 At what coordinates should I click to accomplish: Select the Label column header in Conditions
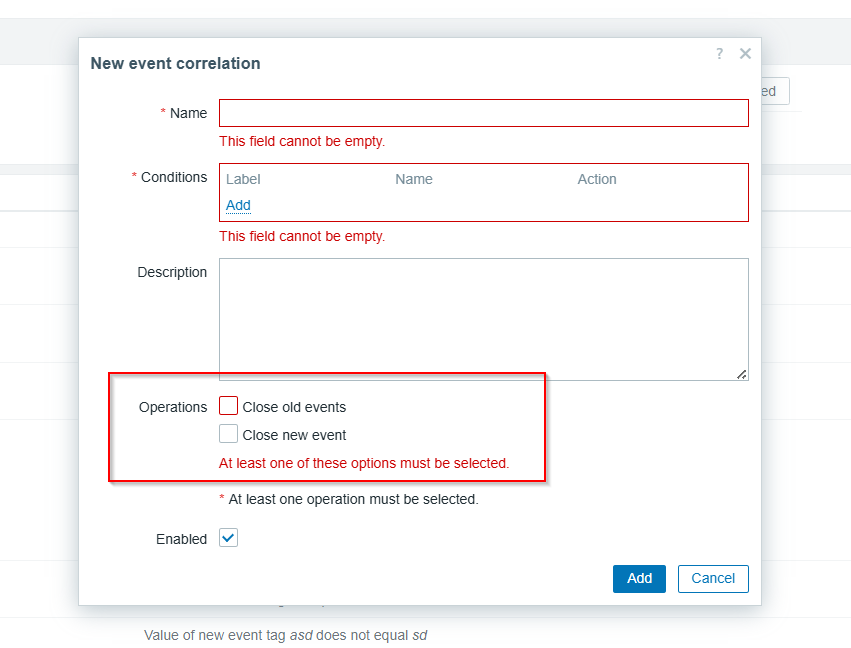(243, 179)
